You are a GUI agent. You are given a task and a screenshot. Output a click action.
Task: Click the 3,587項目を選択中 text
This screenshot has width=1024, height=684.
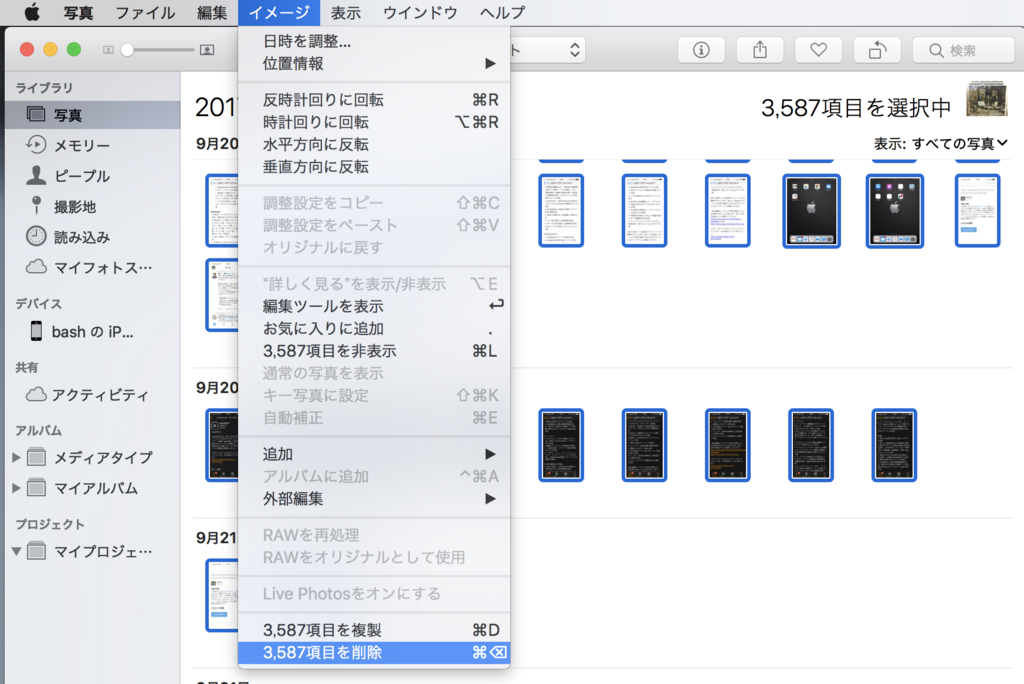coord(856,108)
